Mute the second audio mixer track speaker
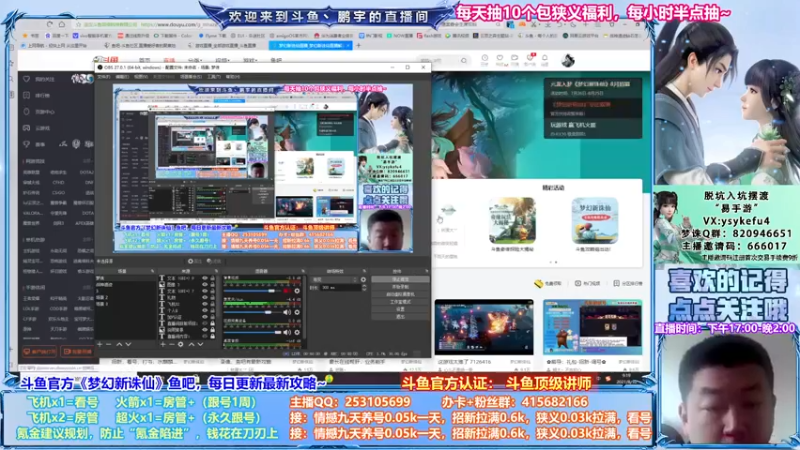 pyautogui.click(x=287, y=312)
